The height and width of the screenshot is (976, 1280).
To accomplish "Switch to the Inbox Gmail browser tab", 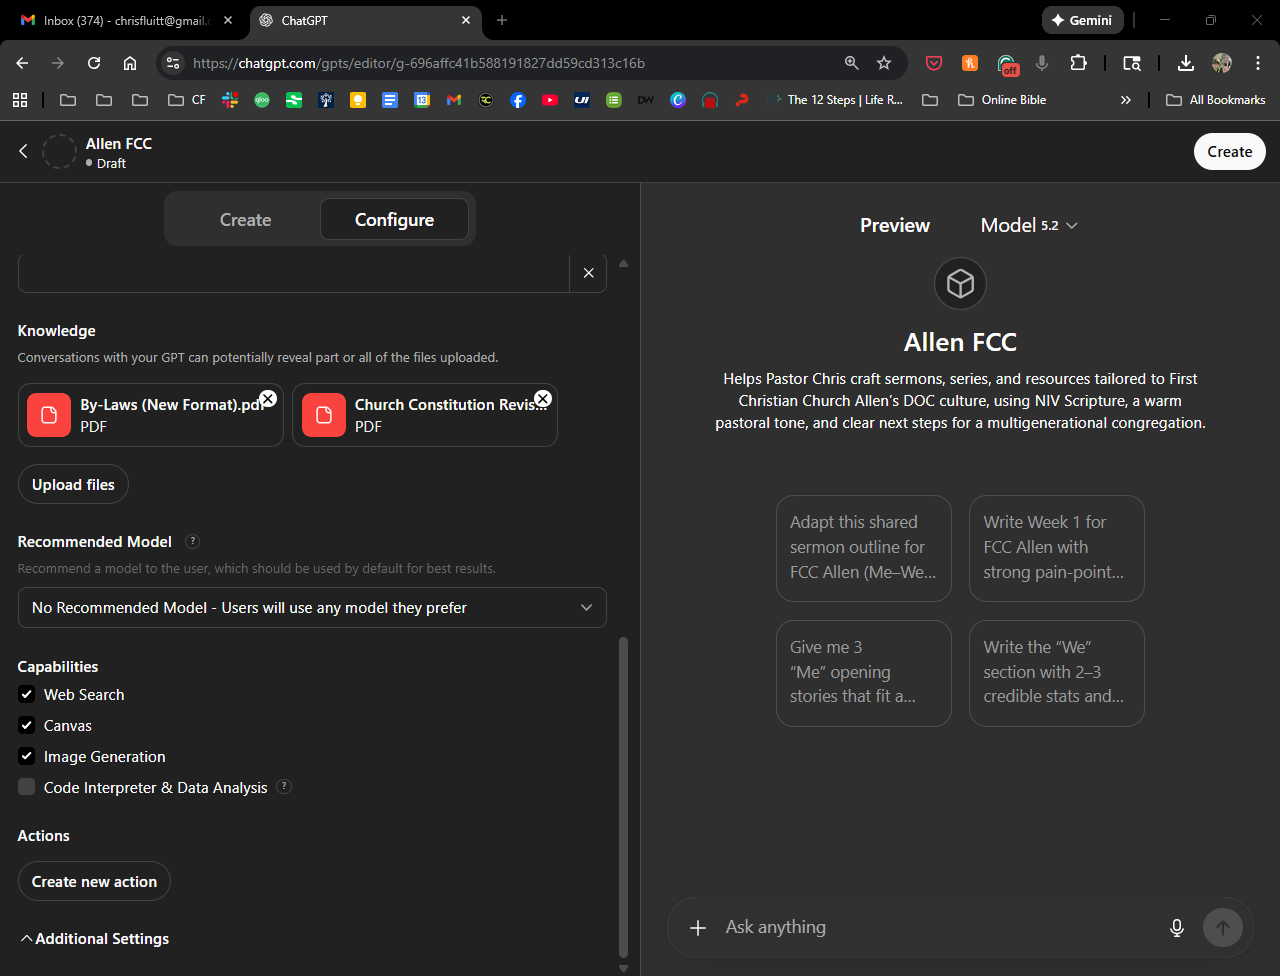I will (x=126, y=20).
